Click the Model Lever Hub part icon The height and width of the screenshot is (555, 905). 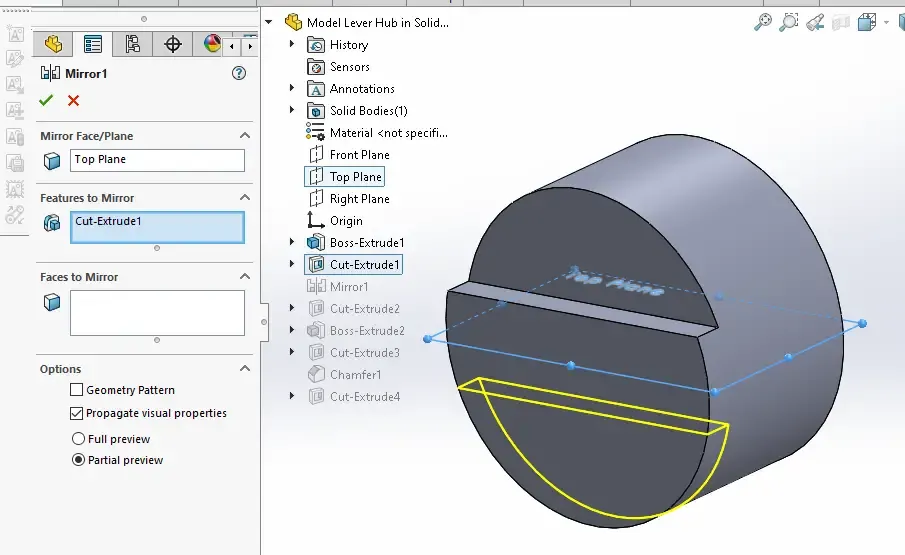[293, 22]
